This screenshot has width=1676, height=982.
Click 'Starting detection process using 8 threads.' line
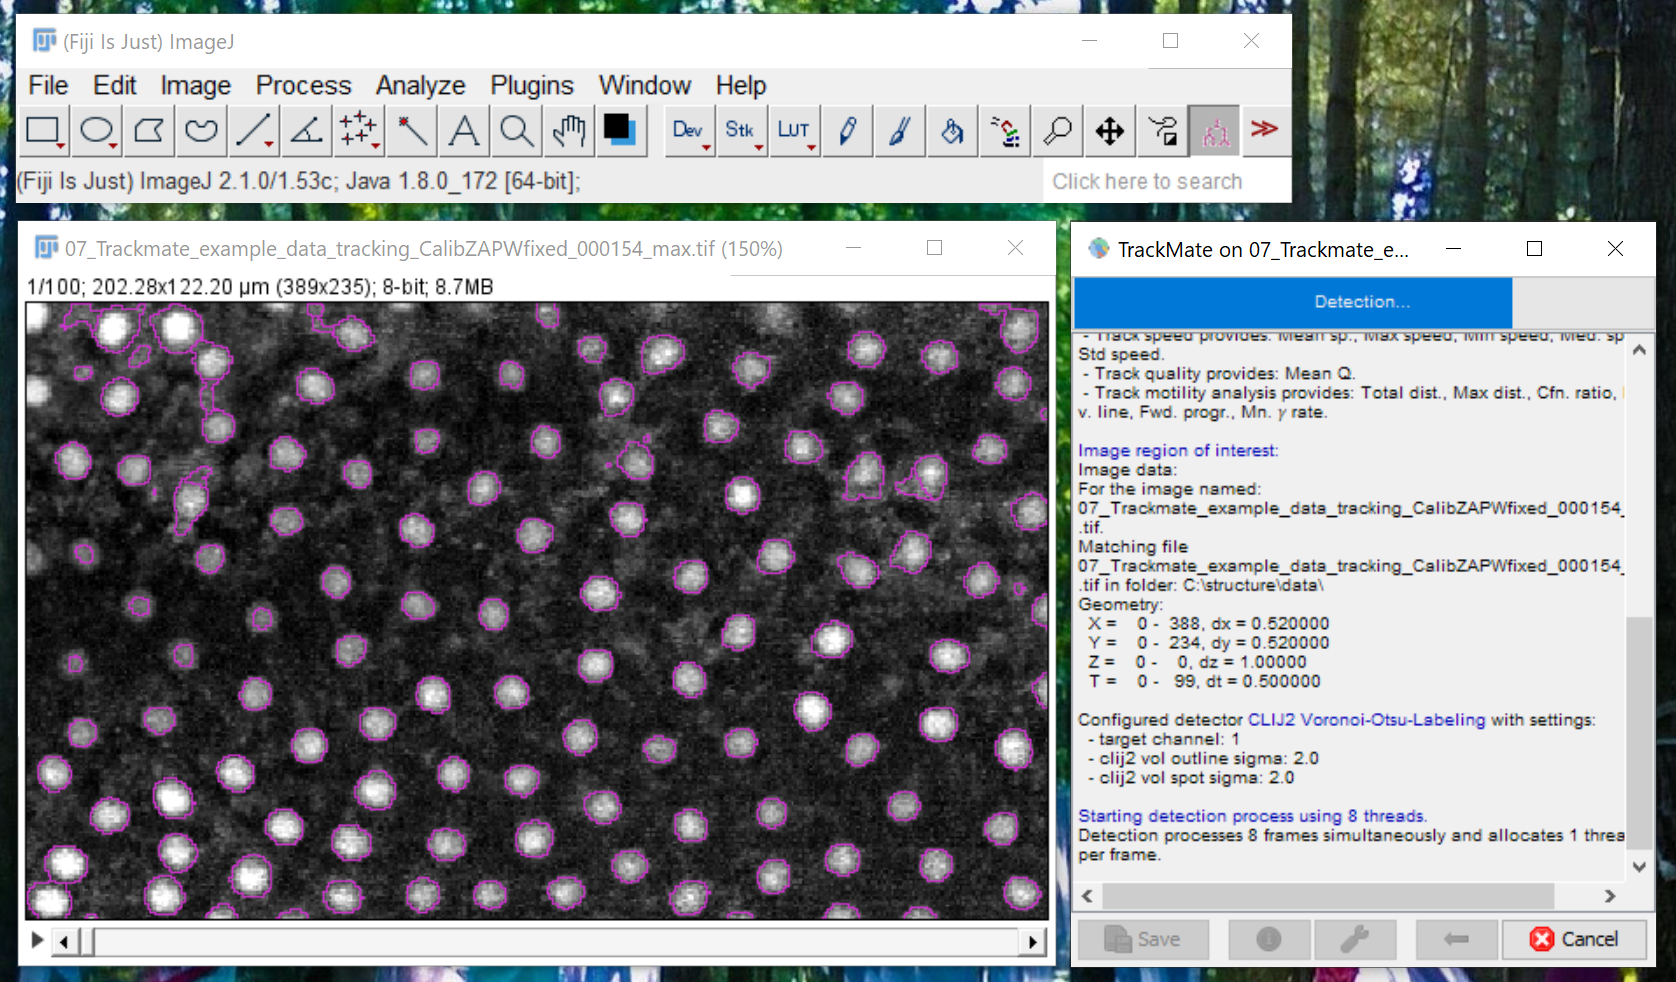pyautogui.click(x=1252, y=816)
